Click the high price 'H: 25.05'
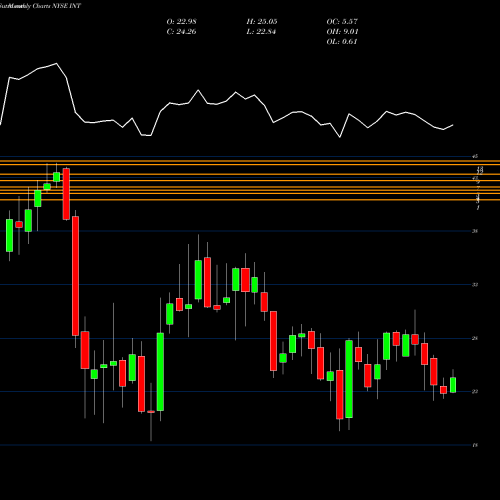This screenshot has width=500, height=500. click(262, 22)
